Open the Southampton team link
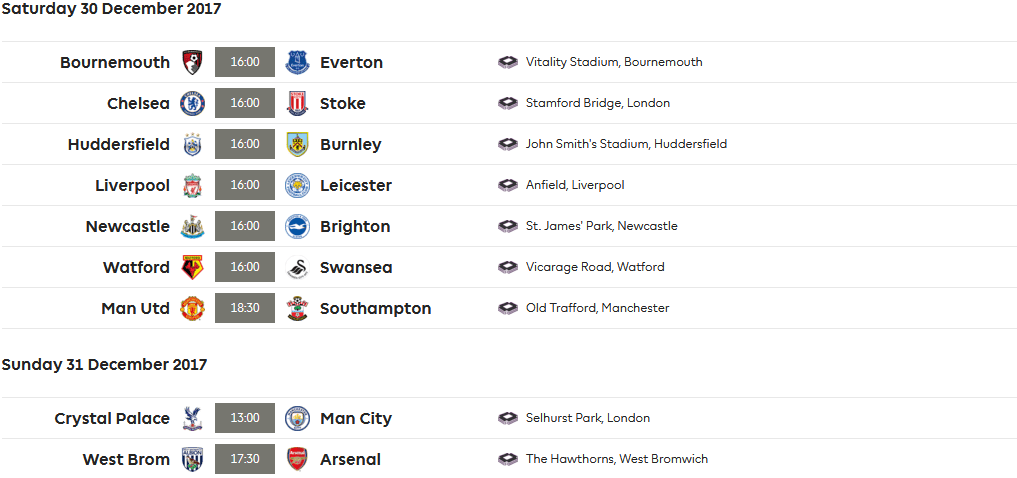 coord(375,308)
